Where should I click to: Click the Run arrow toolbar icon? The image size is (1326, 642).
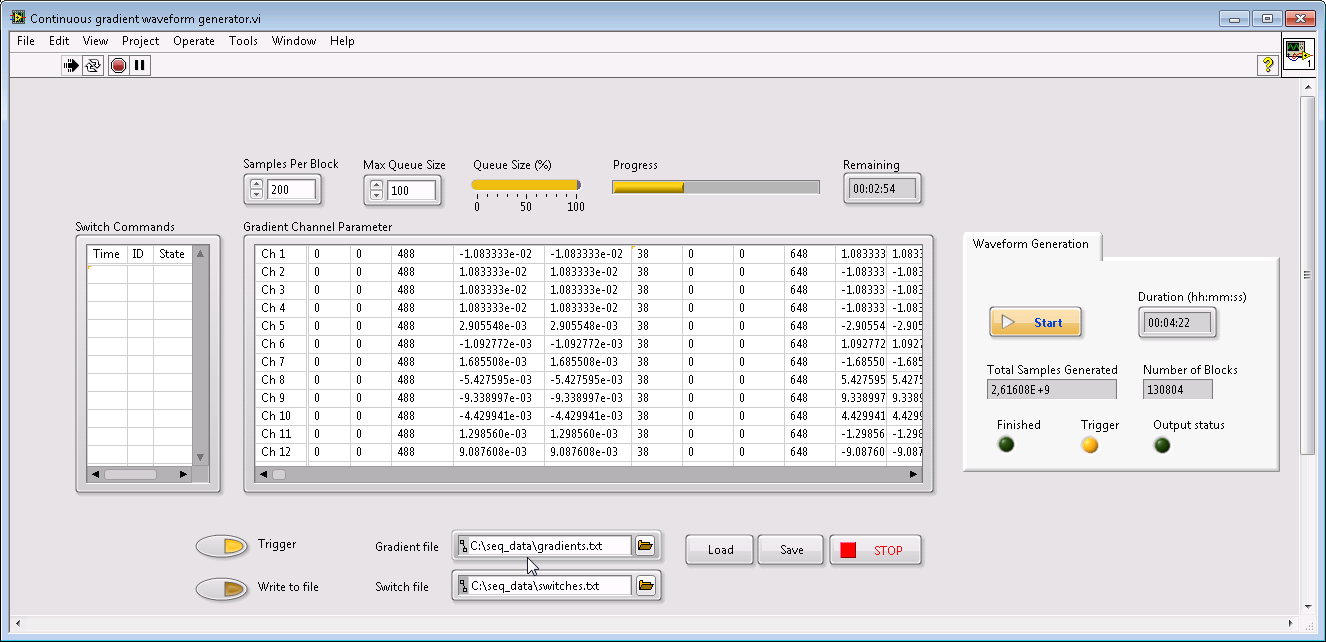tap(71, 66)
